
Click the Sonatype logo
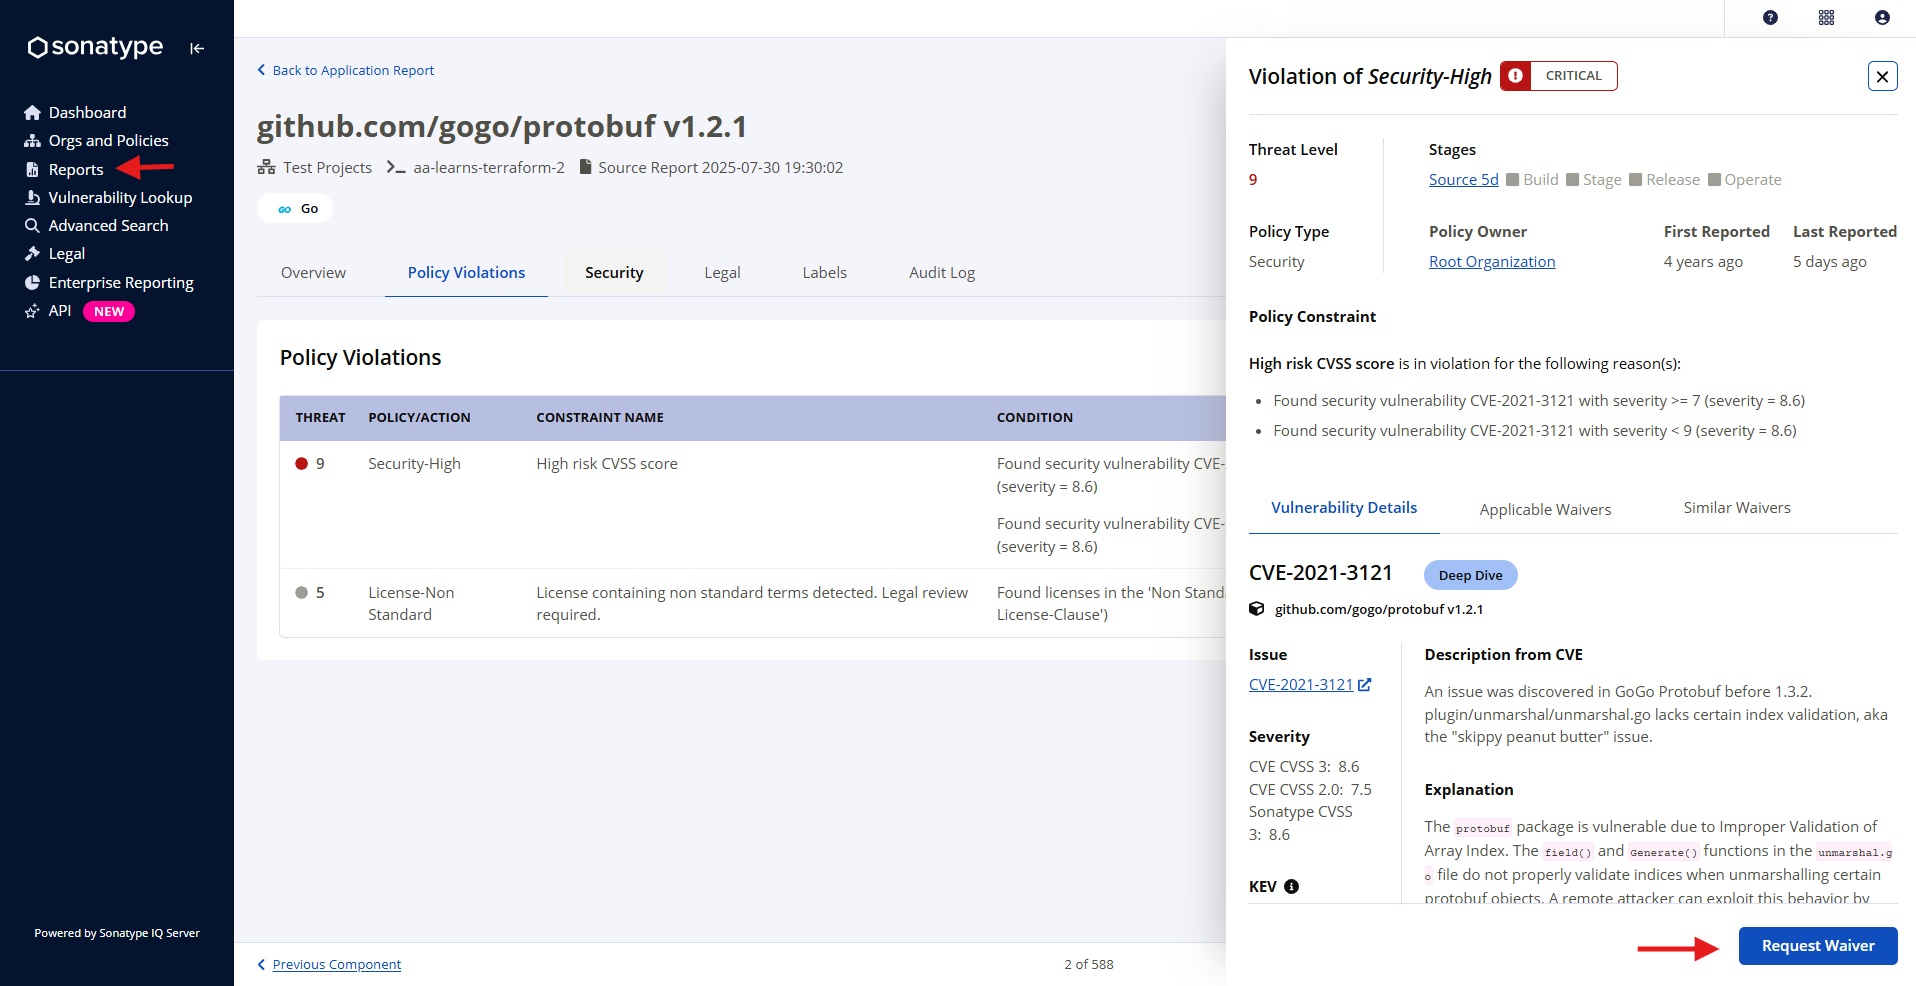95,47
